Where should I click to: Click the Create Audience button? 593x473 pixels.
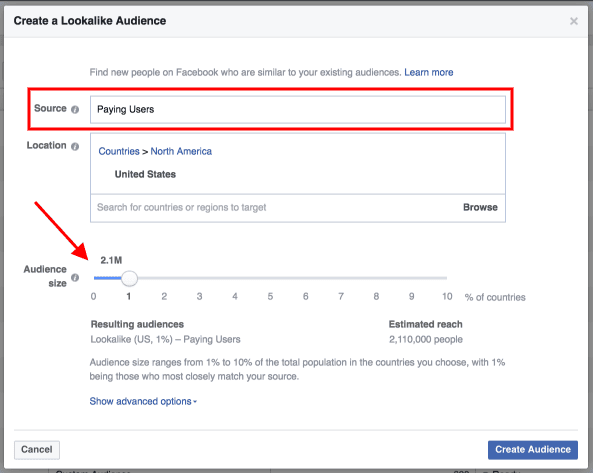[x=532, y=450]
